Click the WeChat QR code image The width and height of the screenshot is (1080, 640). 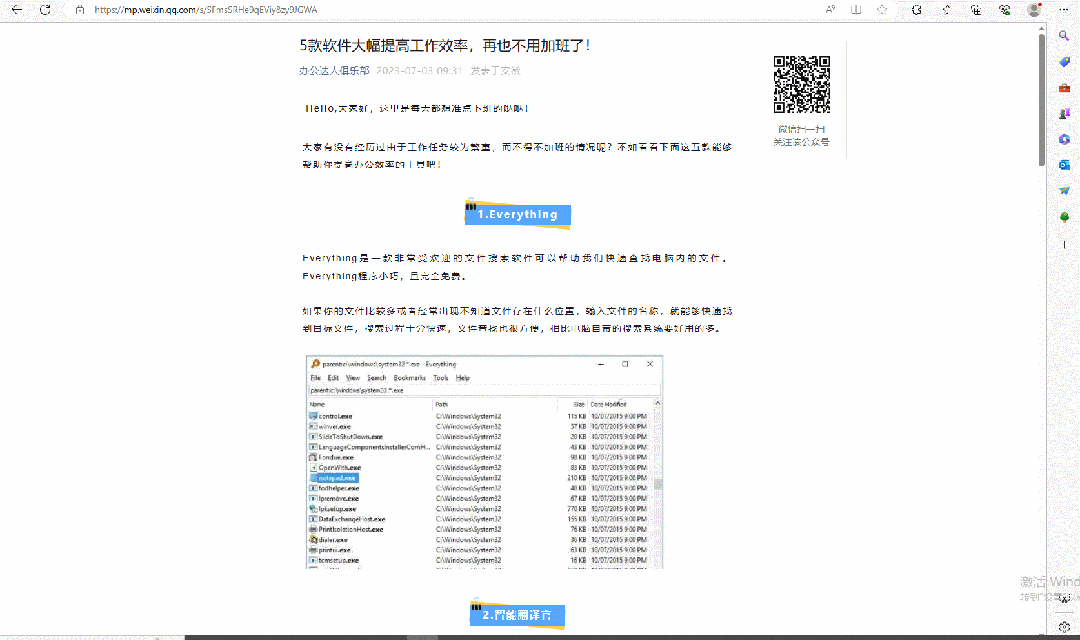pyautogui.click(x=802, y=84)
